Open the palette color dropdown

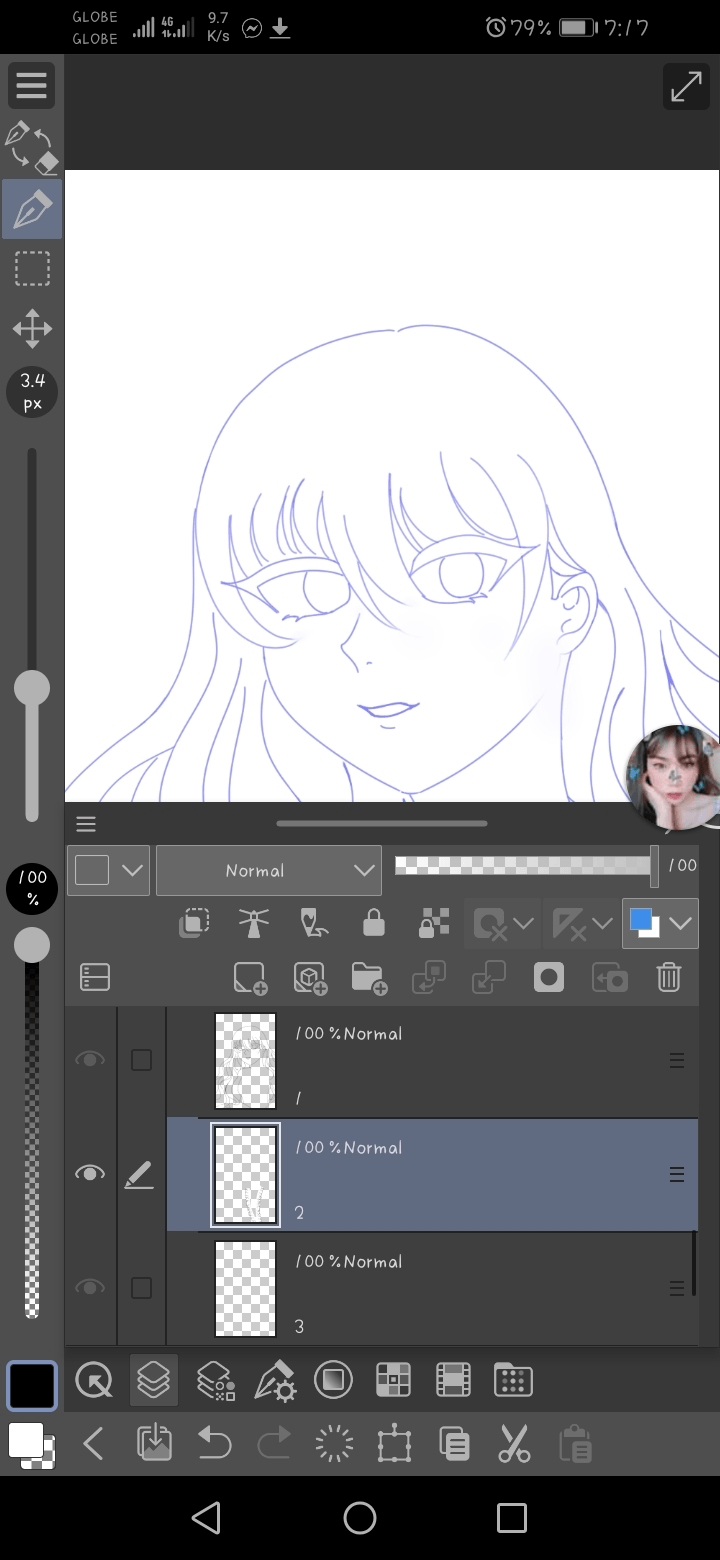pos(108,870)
